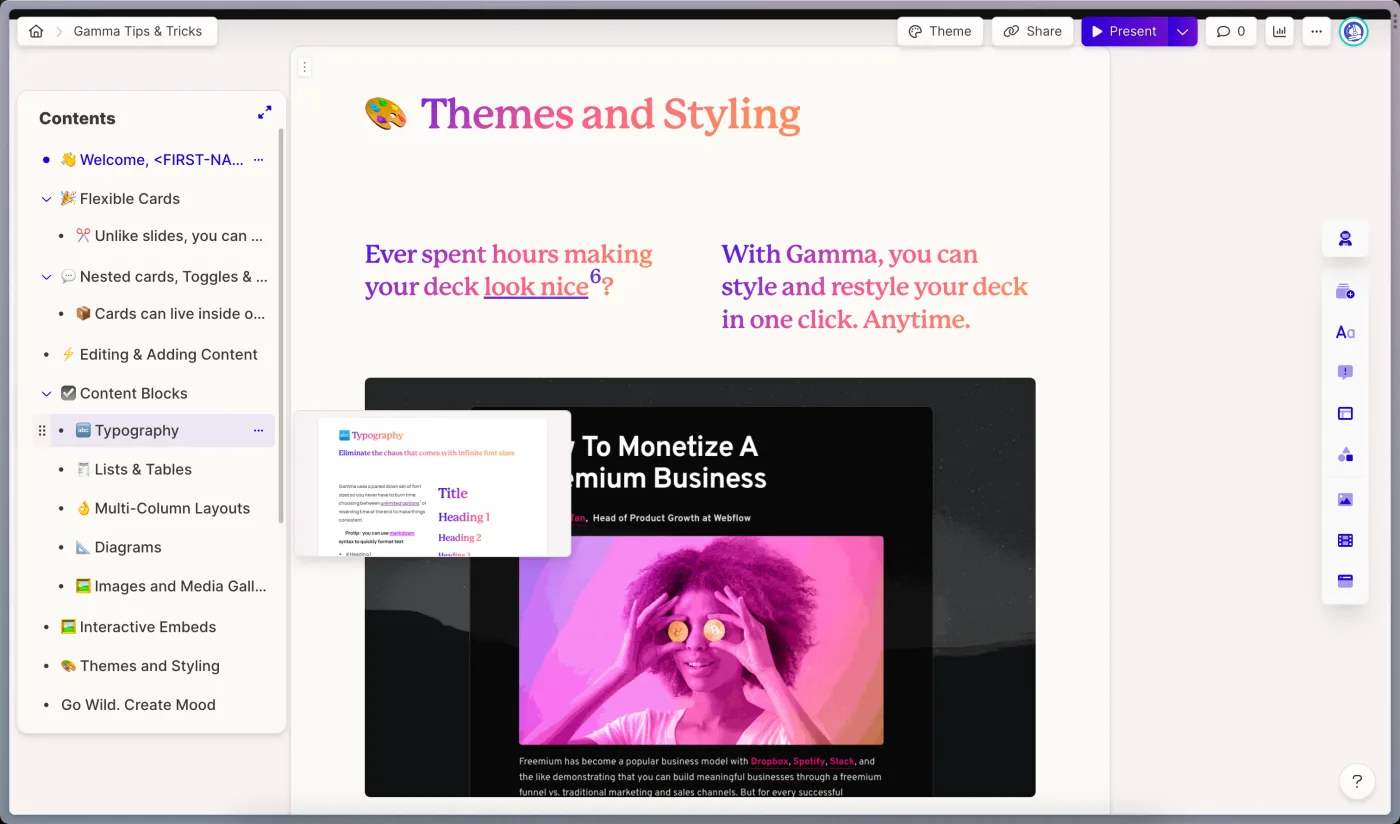The image size is (1400, 824).
Task: Click the 'Contents' panel heading
Action: point(77,118)
